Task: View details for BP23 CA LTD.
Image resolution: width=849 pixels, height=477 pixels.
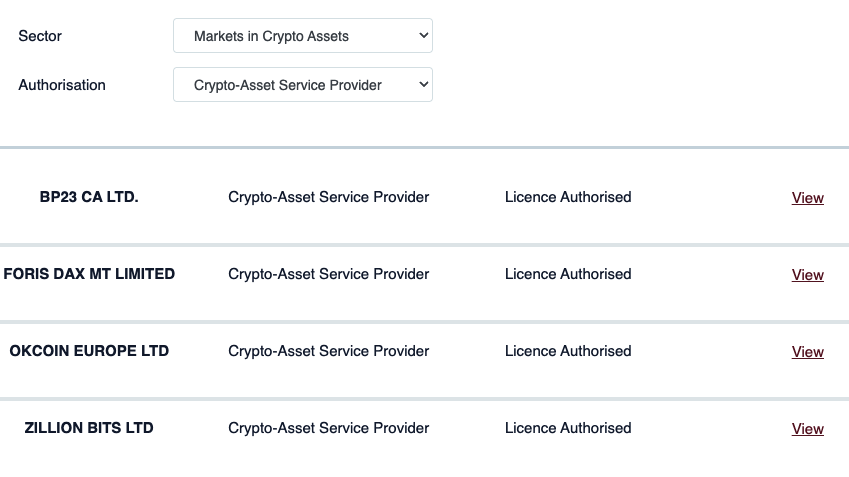Action: pyautogui.click(x=807, y=198)
